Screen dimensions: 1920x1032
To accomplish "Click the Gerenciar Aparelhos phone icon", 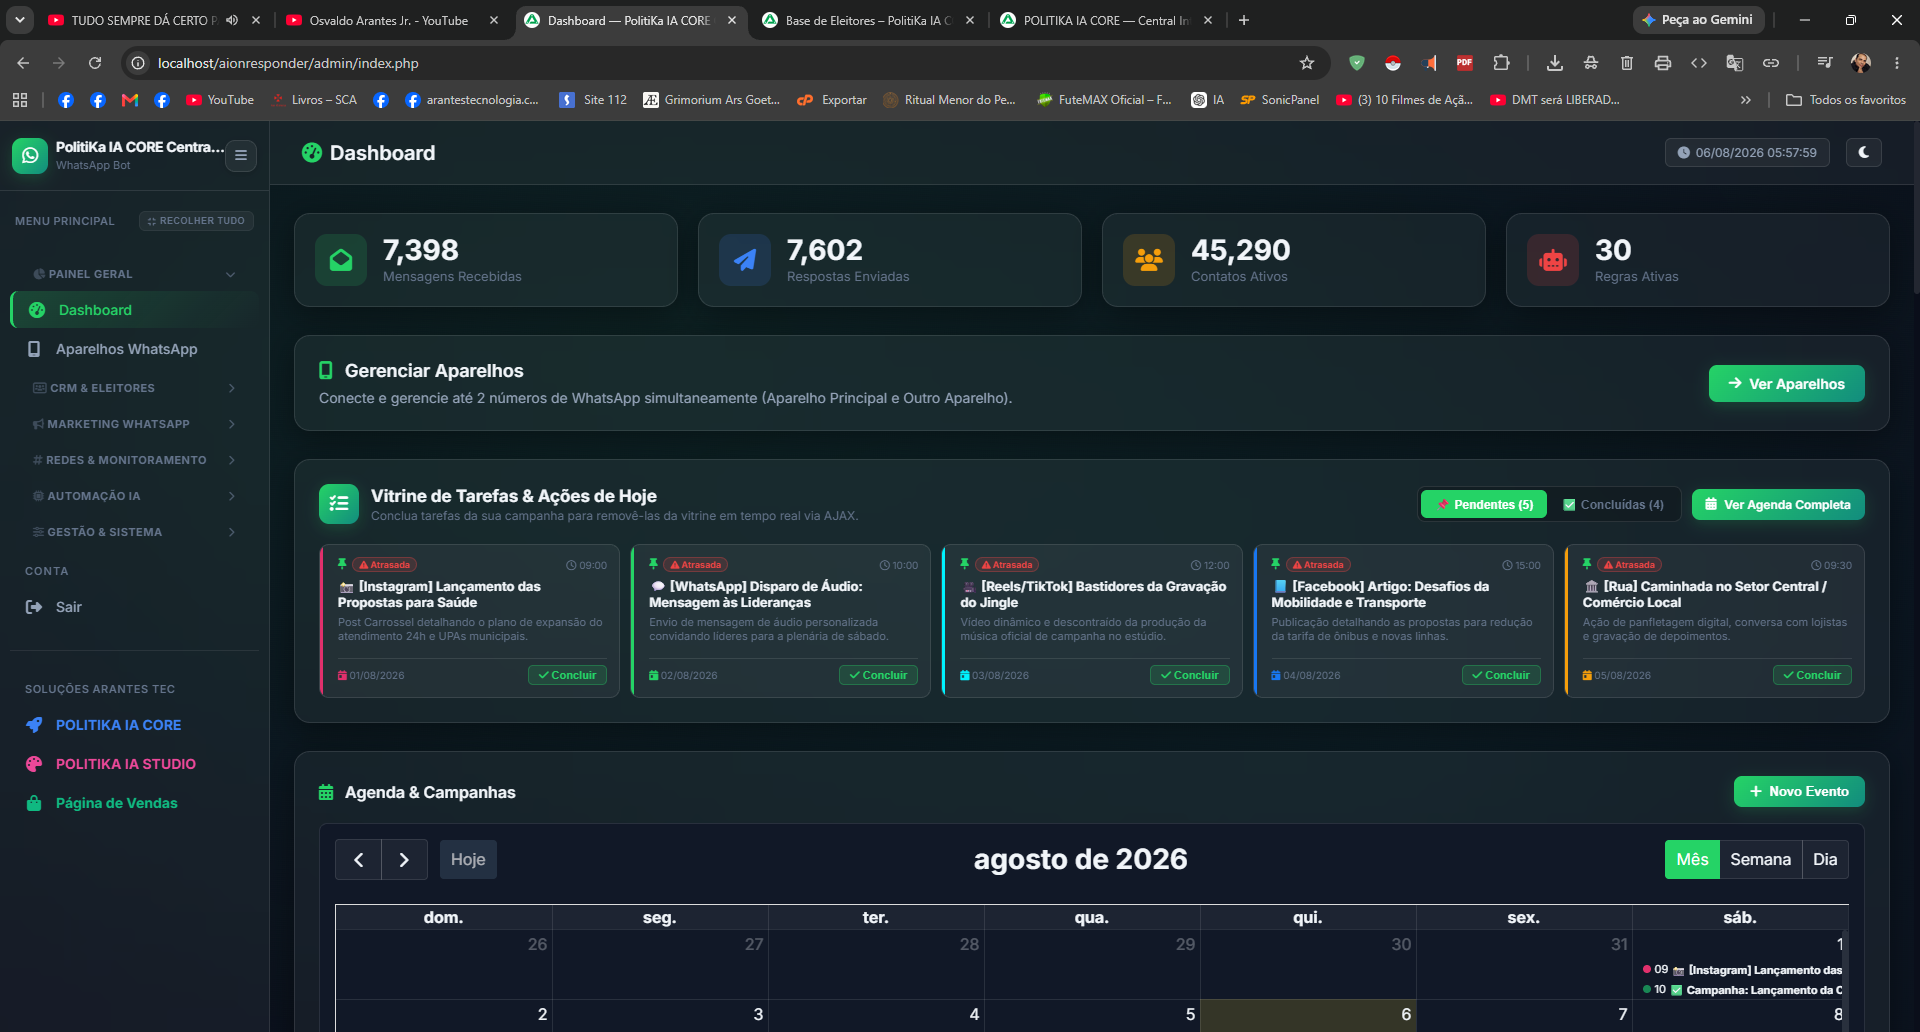I will (x=325, y=370).
